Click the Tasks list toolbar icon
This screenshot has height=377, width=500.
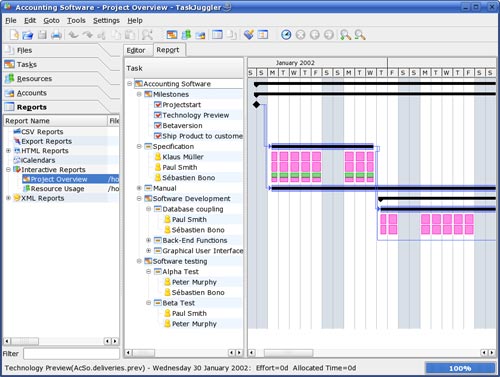[x=172, y=35]
